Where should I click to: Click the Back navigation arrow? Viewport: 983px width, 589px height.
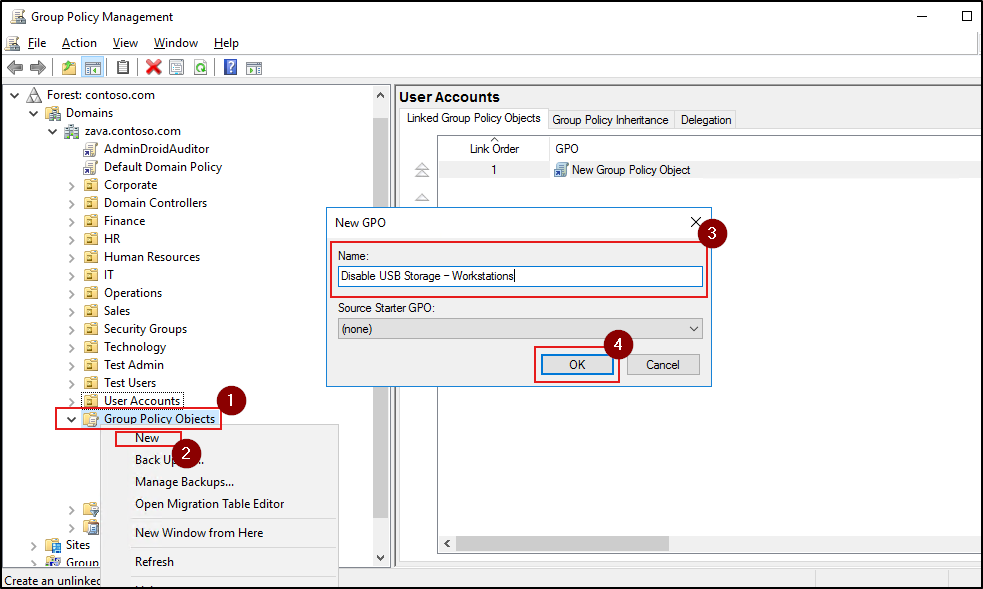[15, 67]
